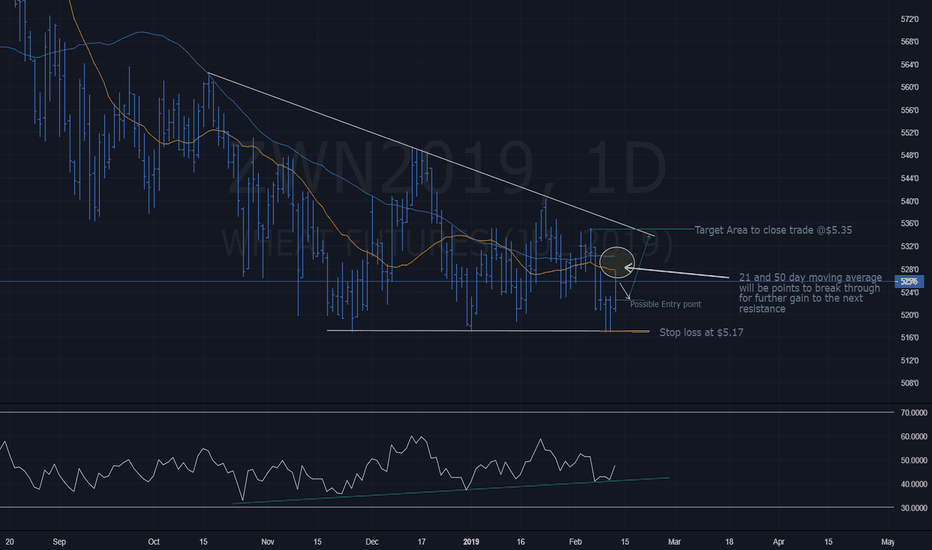The height and width of the screenshot is (550, 932).
Task: Click the Nov label on the time axis
Action: coord(267,542)
